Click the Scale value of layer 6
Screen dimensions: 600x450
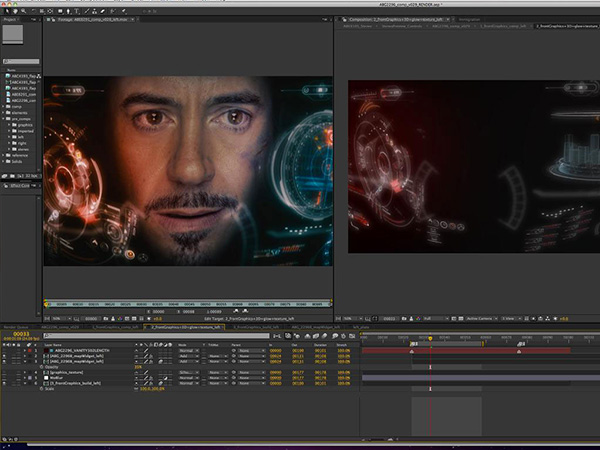tap(152, 389)
